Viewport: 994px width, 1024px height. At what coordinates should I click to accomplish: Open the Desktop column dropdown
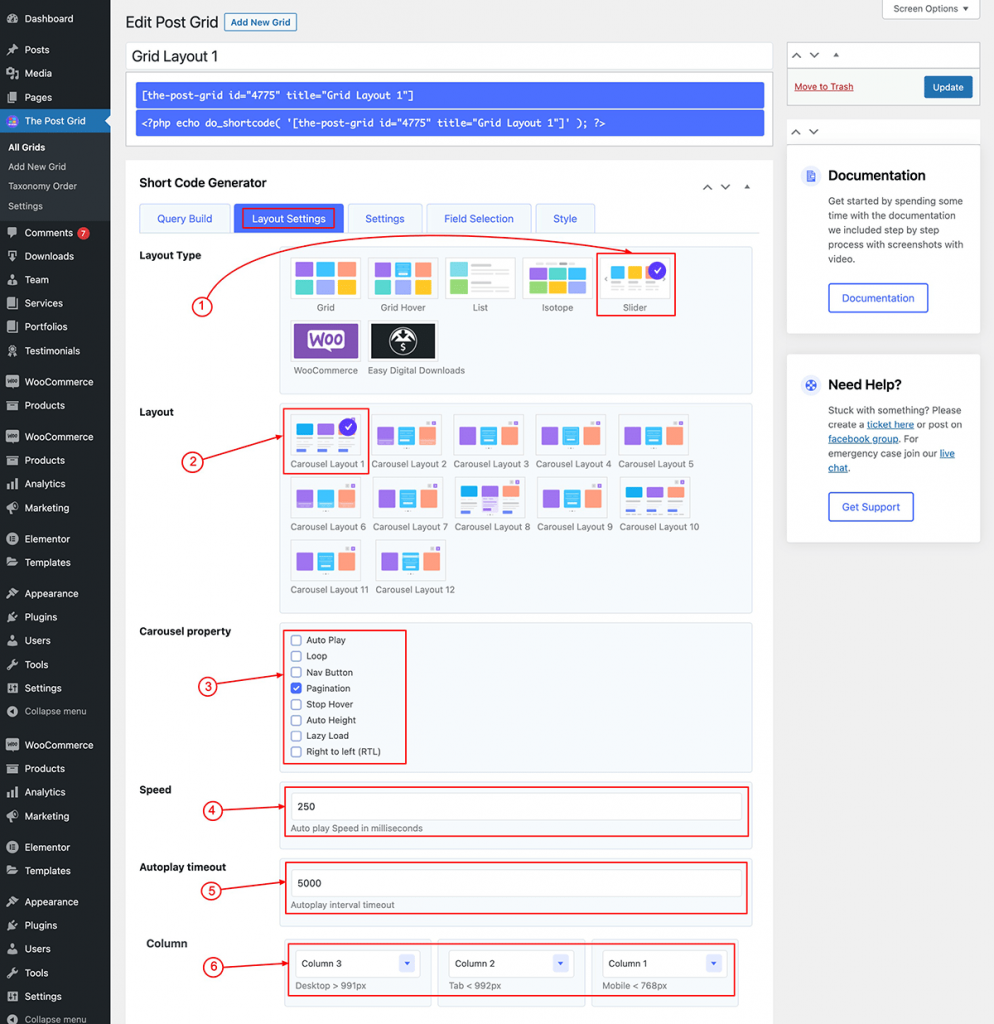[x=357, y=963]
